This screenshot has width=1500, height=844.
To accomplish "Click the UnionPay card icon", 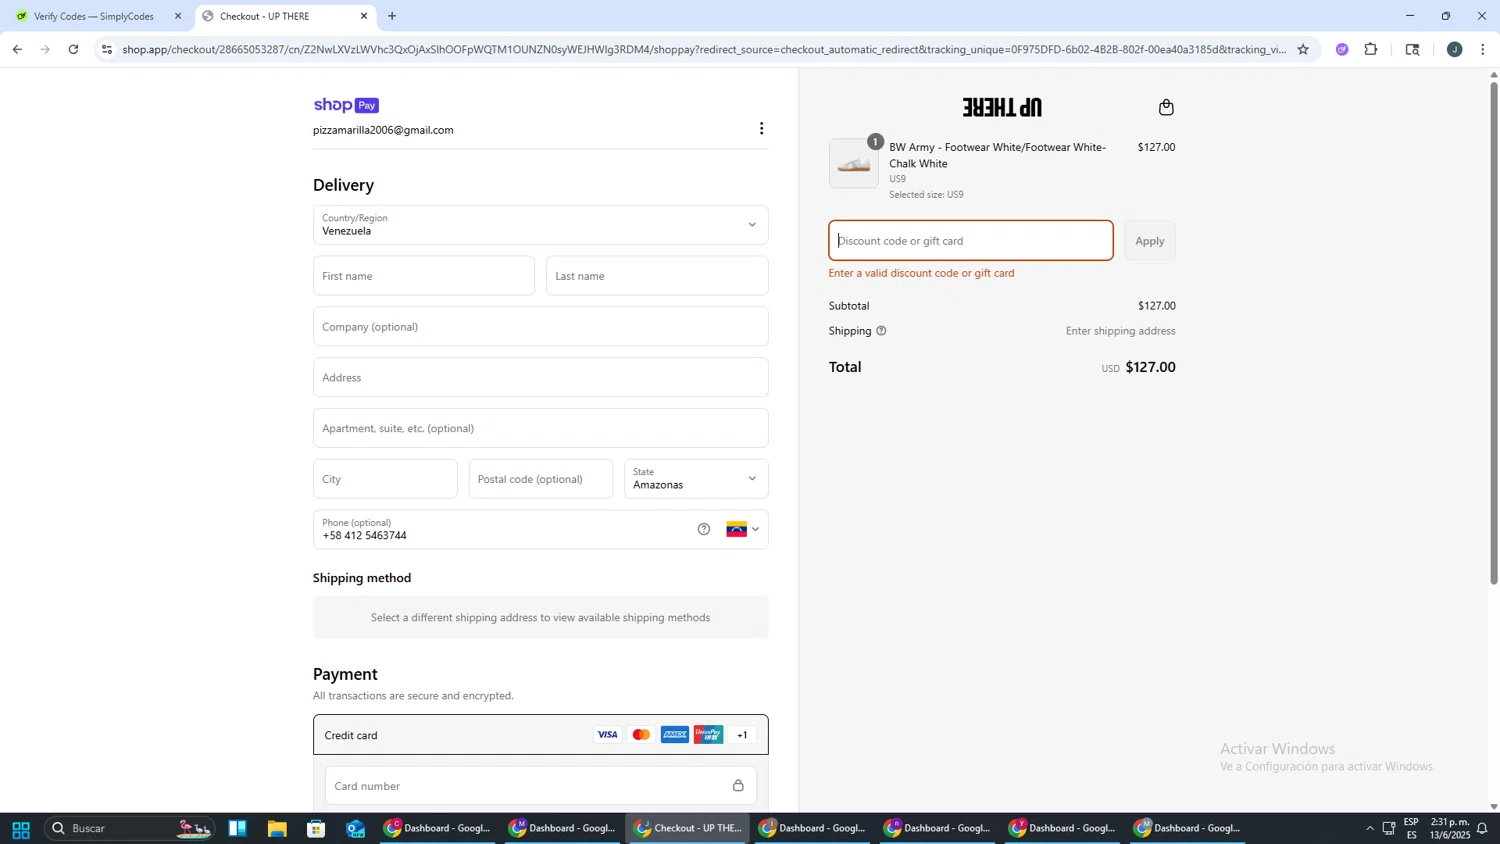I will click(708, 735).
